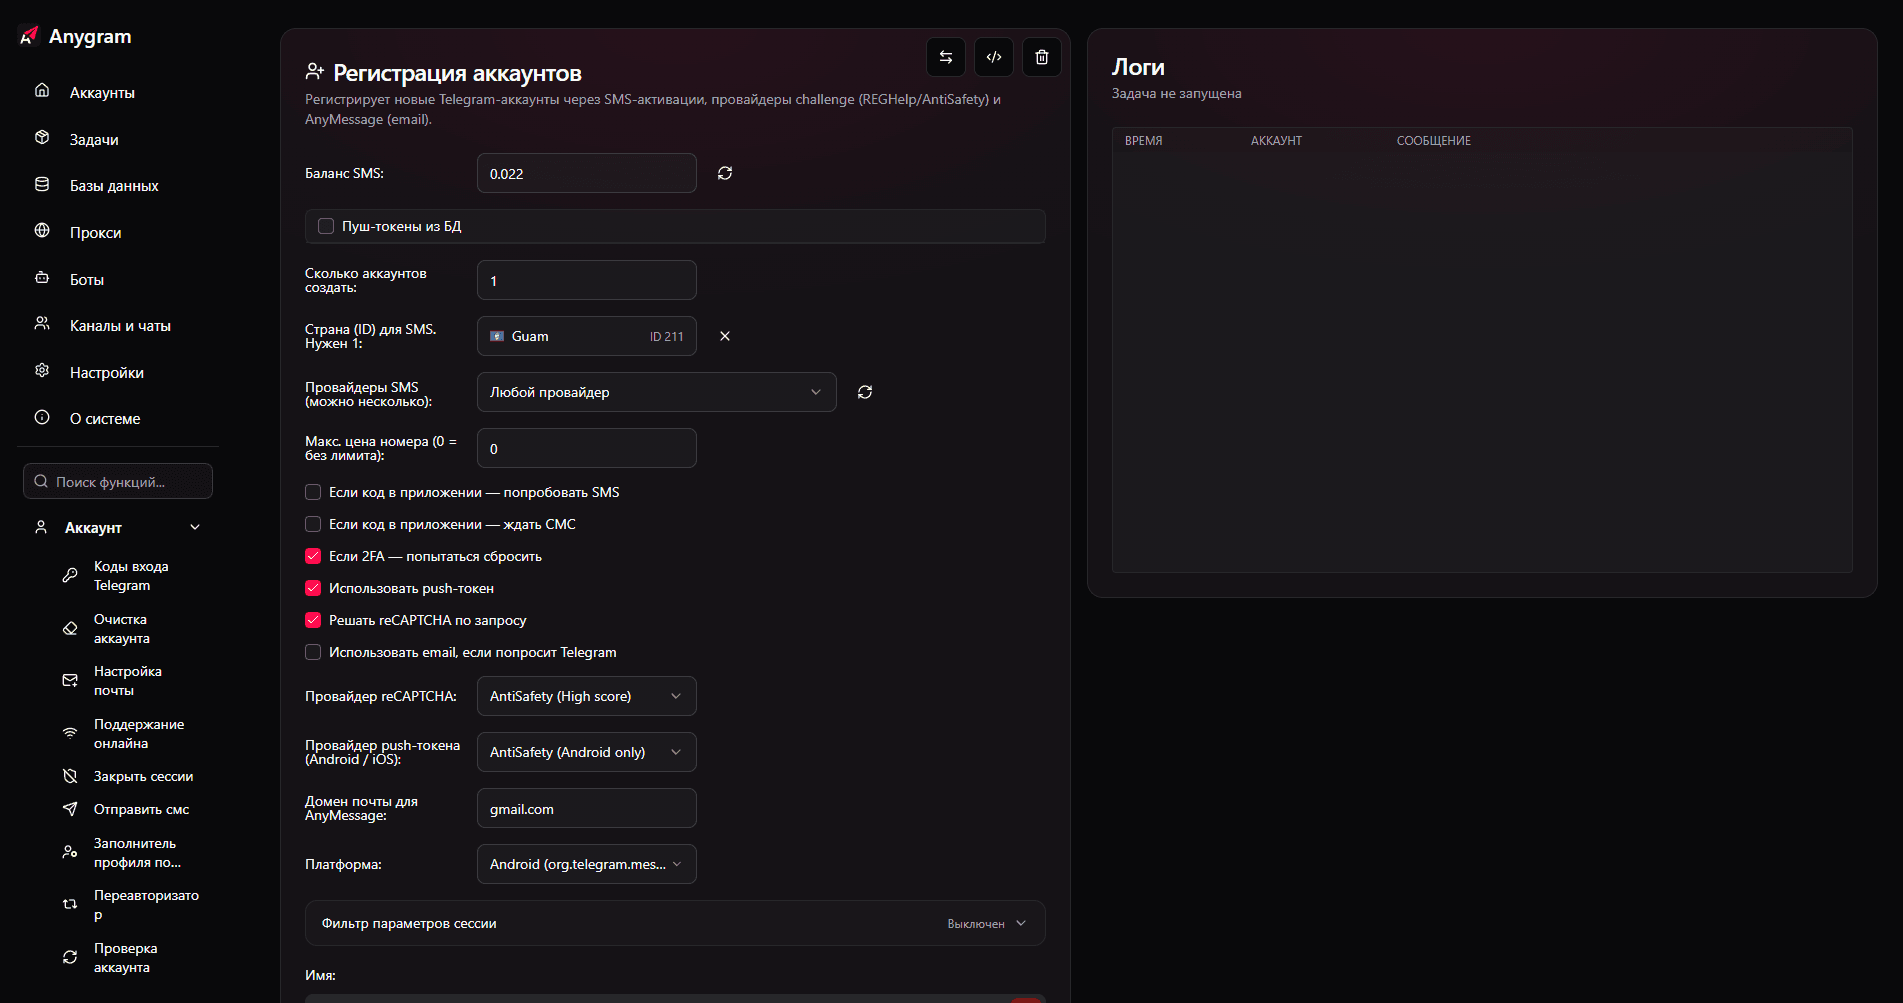
Task: Go to the Settings section
Action: 106,373
